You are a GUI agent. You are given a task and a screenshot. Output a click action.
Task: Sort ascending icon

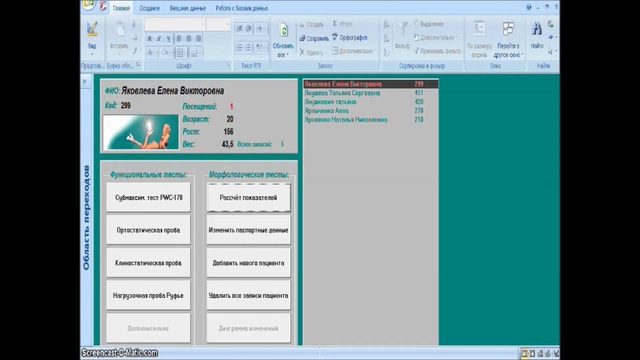click(x=386, y=25)
